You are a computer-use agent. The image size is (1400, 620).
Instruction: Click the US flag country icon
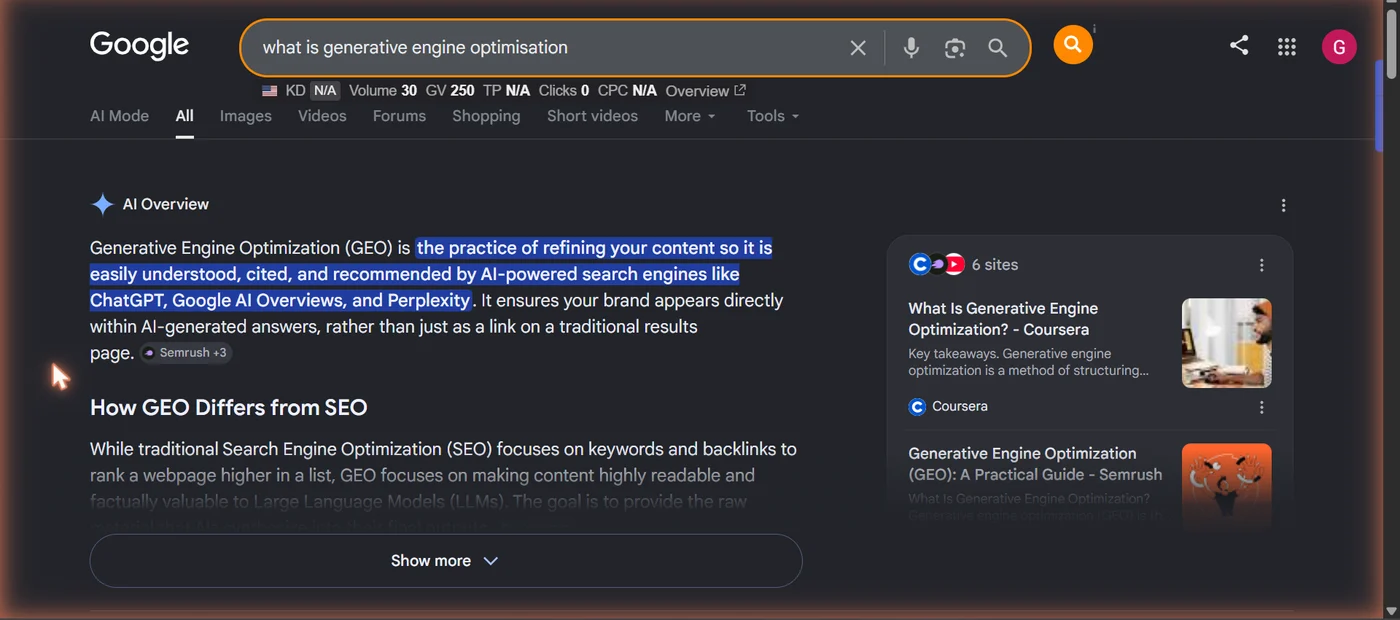(x=270, y=91)
